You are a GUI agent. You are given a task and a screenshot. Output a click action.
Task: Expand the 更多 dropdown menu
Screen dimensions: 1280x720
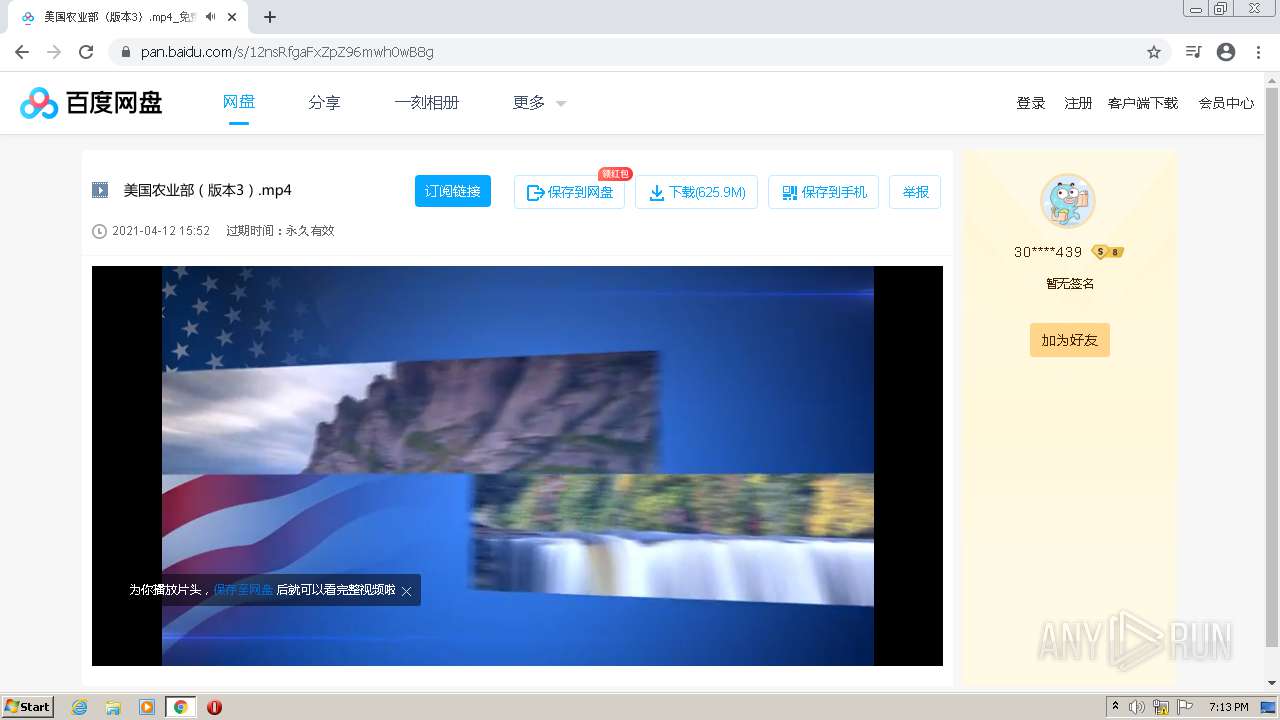pyautogui.click(x=539, y=102)
